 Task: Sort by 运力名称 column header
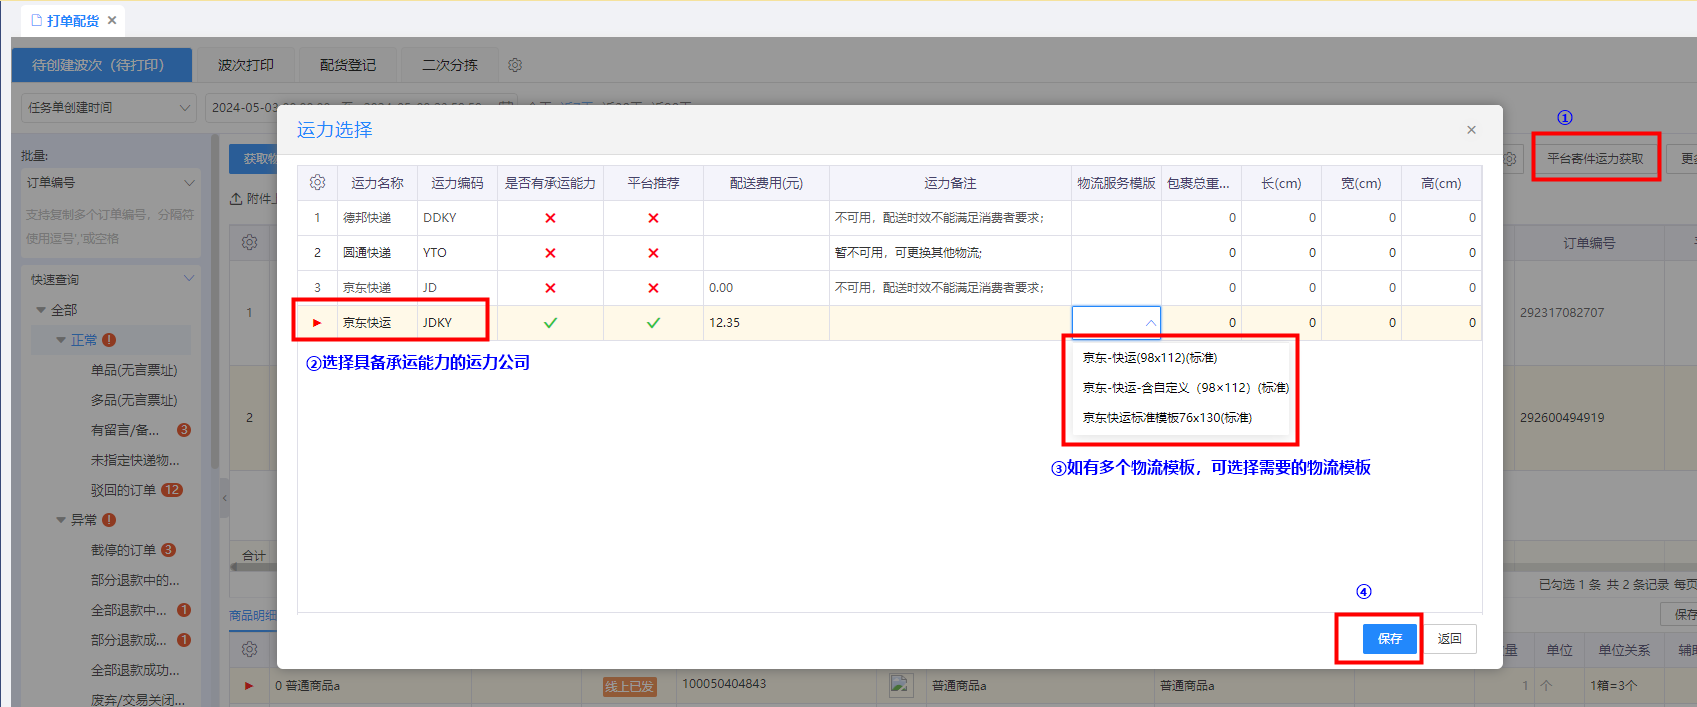(377, 183)
